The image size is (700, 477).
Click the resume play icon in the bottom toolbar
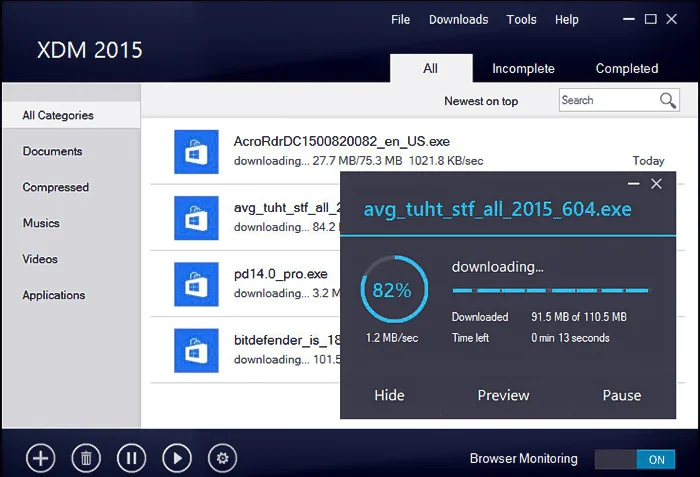point(177,458)
